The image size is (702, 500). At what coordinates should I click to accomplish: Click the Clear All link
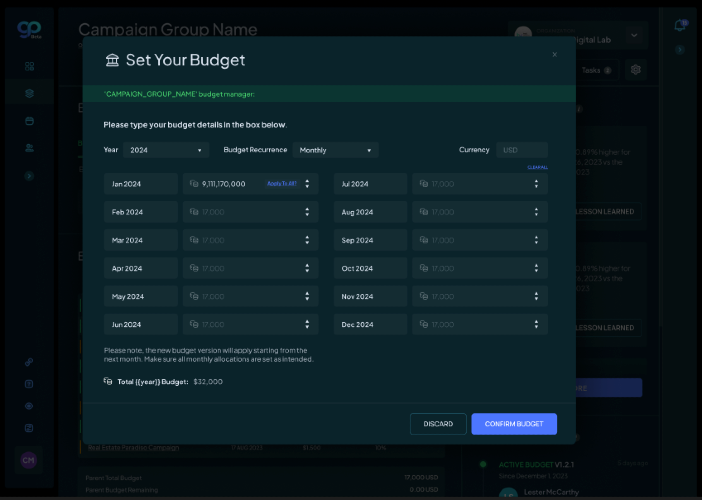pos(537,167)
